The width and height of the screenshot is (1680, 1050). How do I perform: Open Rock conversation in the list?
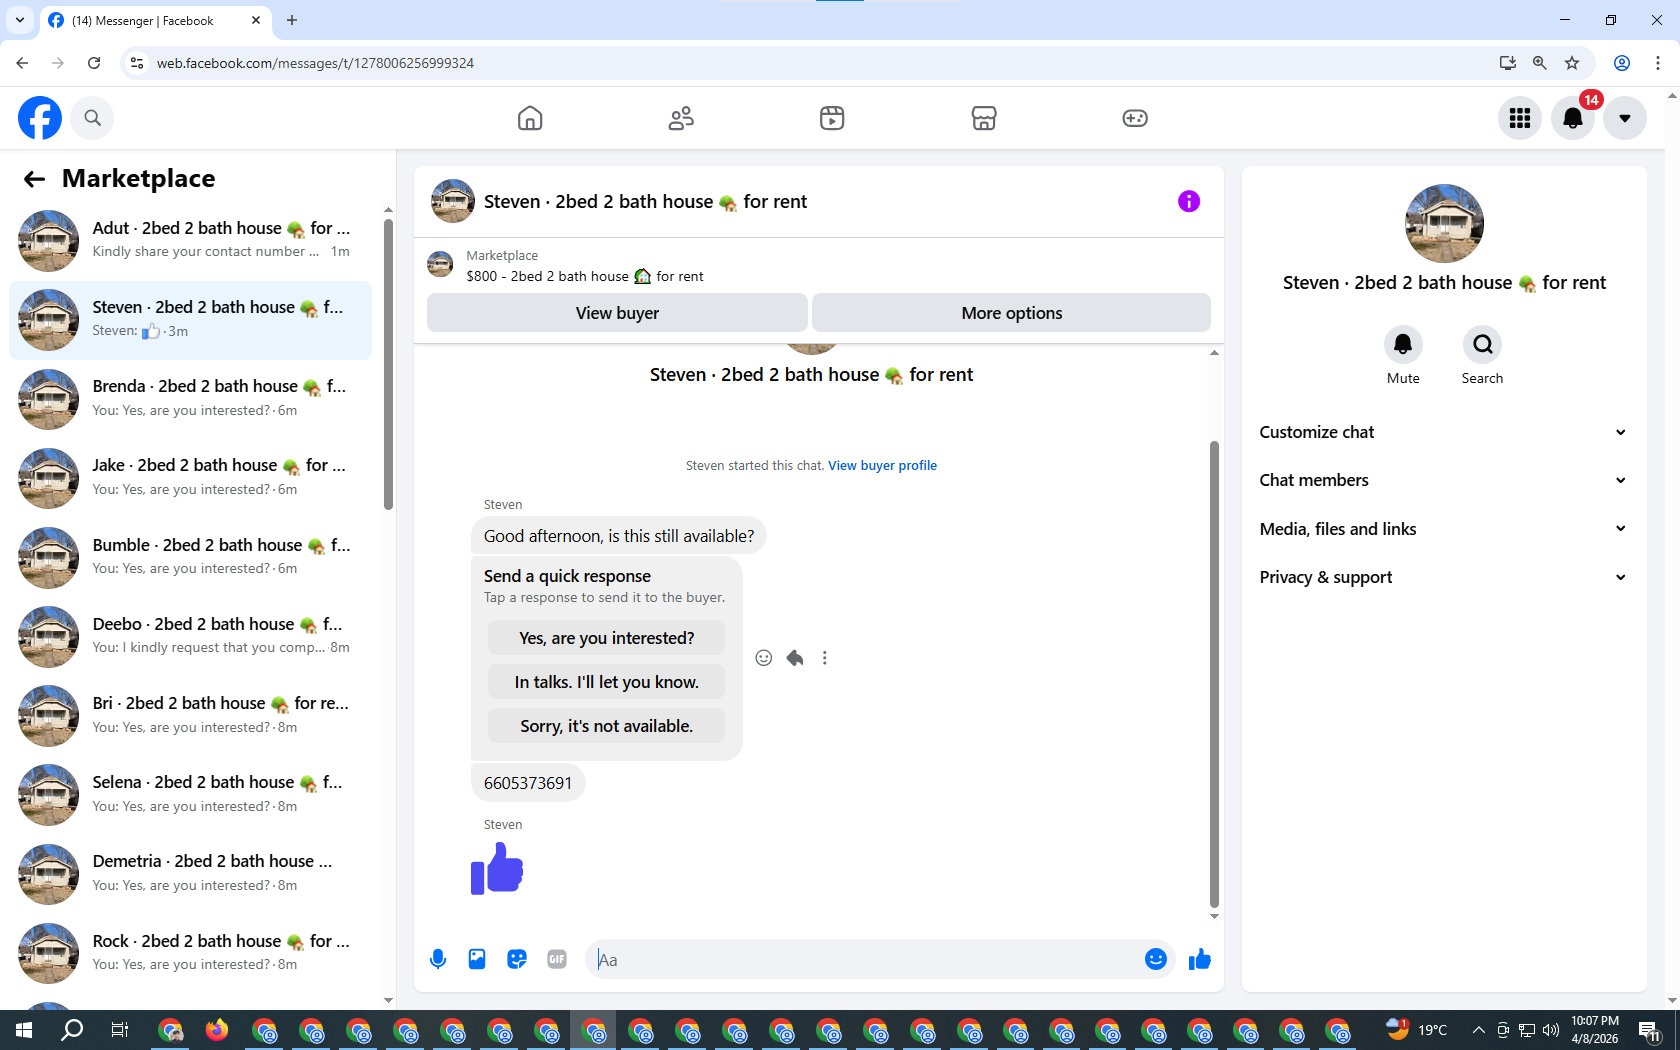point(190,954)
